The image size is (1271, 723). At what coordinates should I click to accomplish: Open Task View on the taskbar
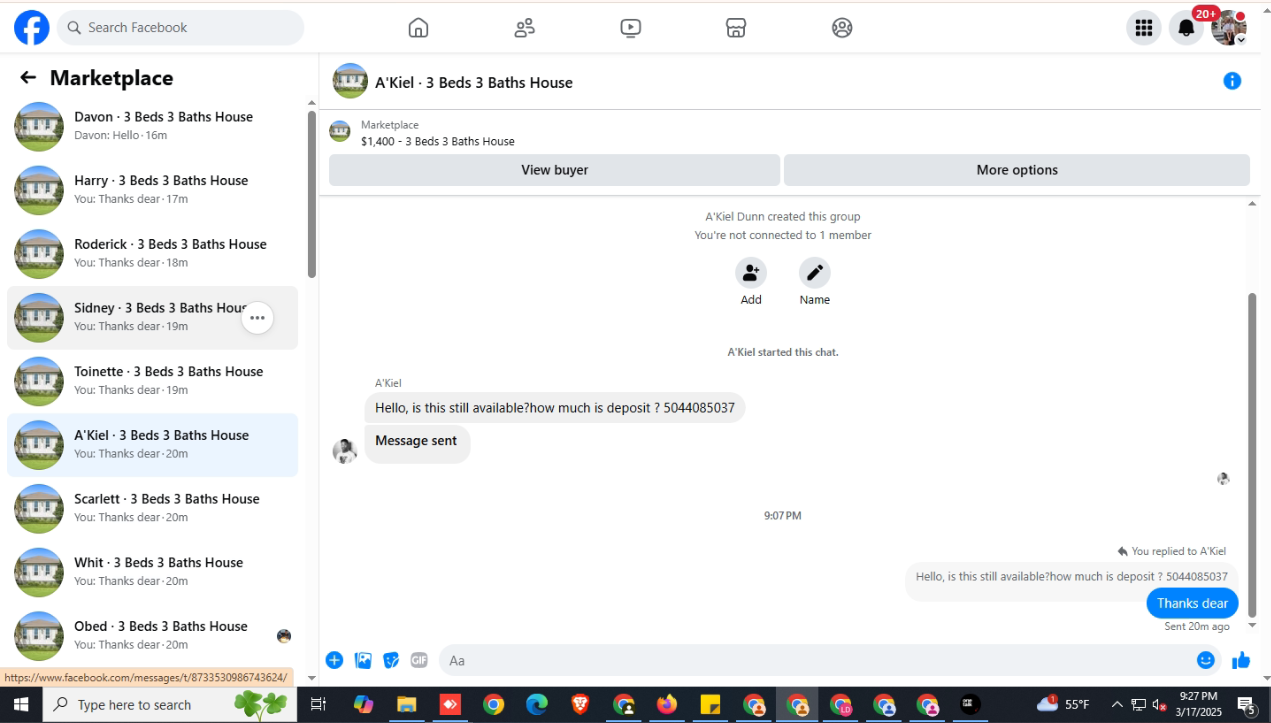[318, 704]
